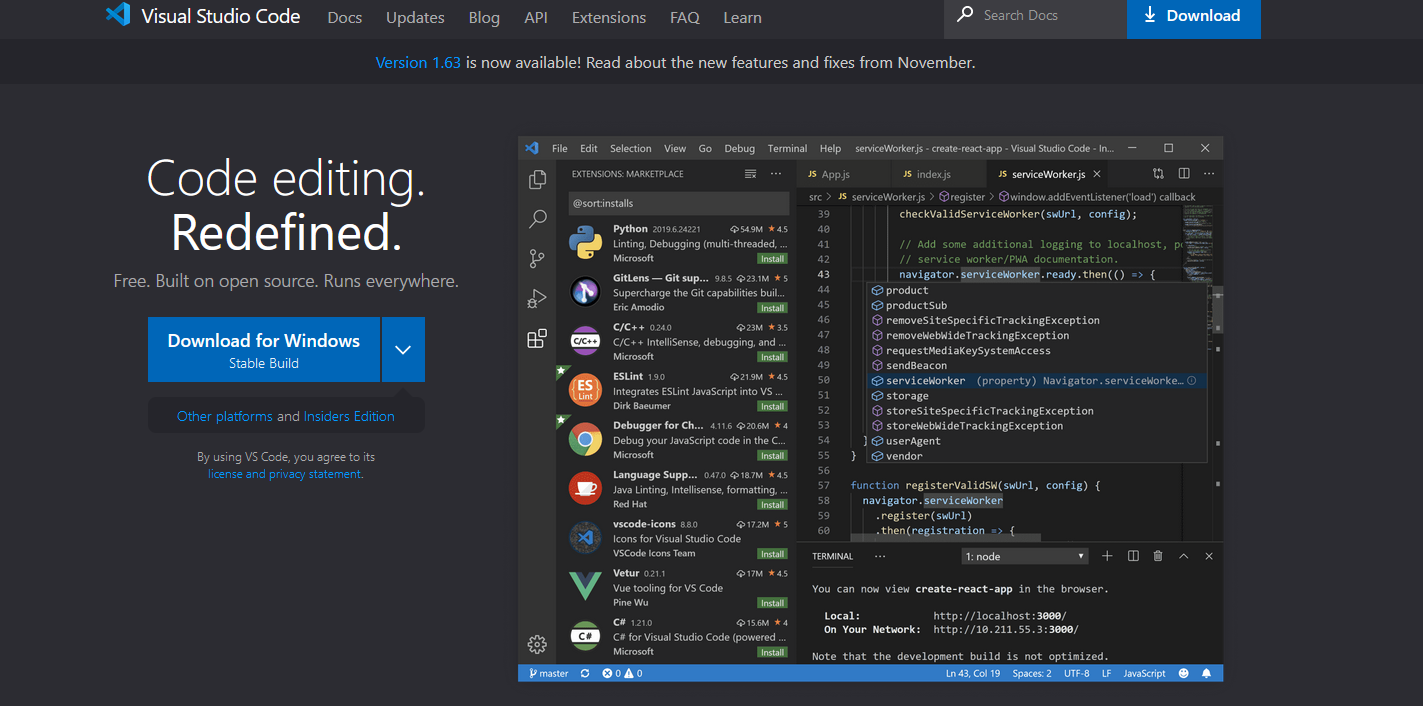The width and height of the screenshot is (1423, 706).
Task: Click the new terminal plus icon
Action: pos(1107,556)
